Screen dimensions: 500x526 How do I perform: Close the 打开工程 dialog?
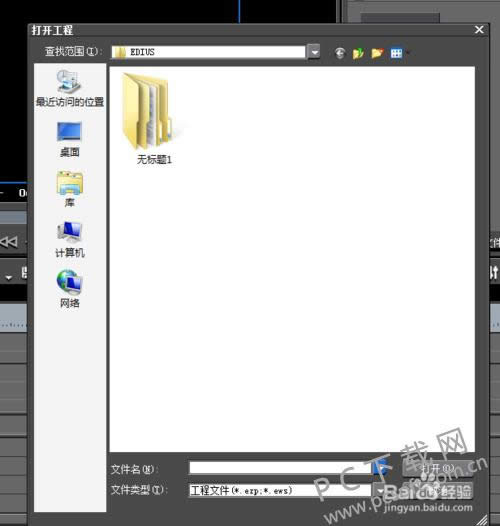point(479,30)
